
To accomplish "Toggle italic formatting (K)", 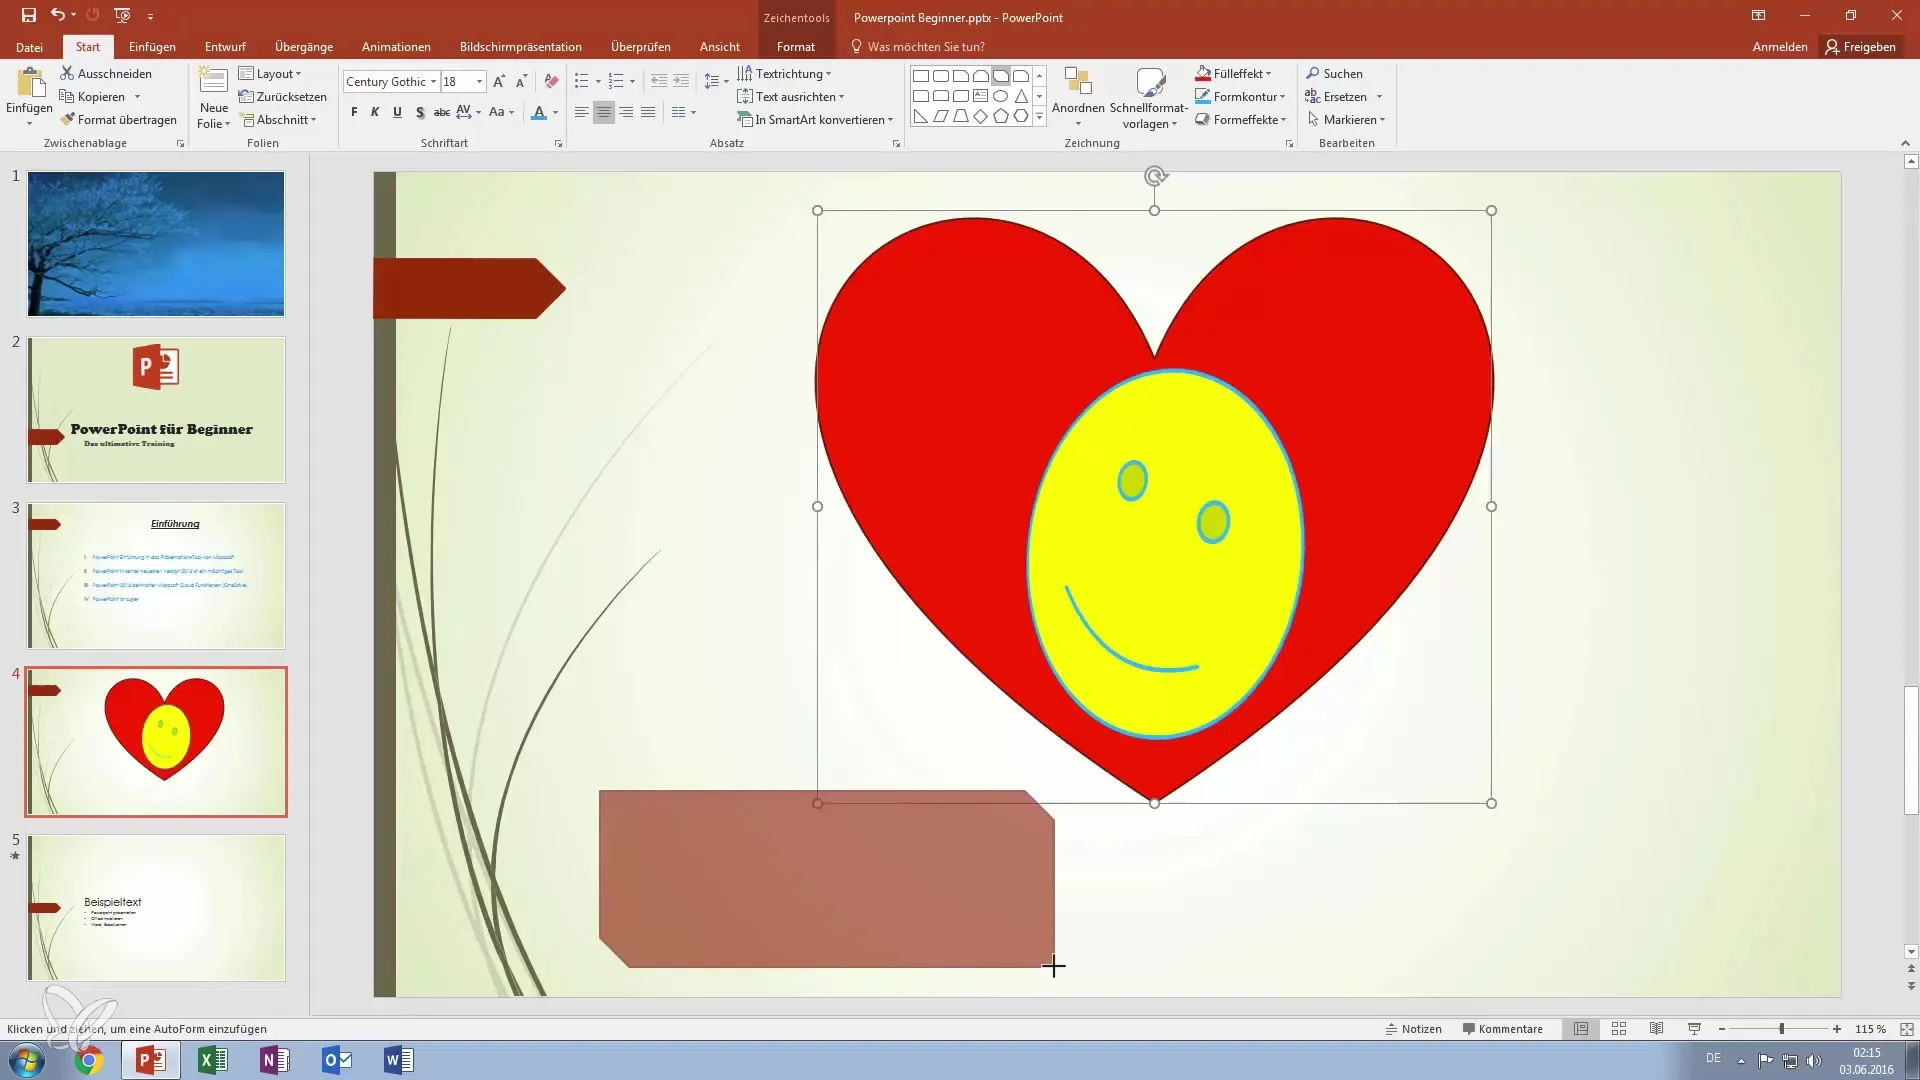I will coord(375,112).
